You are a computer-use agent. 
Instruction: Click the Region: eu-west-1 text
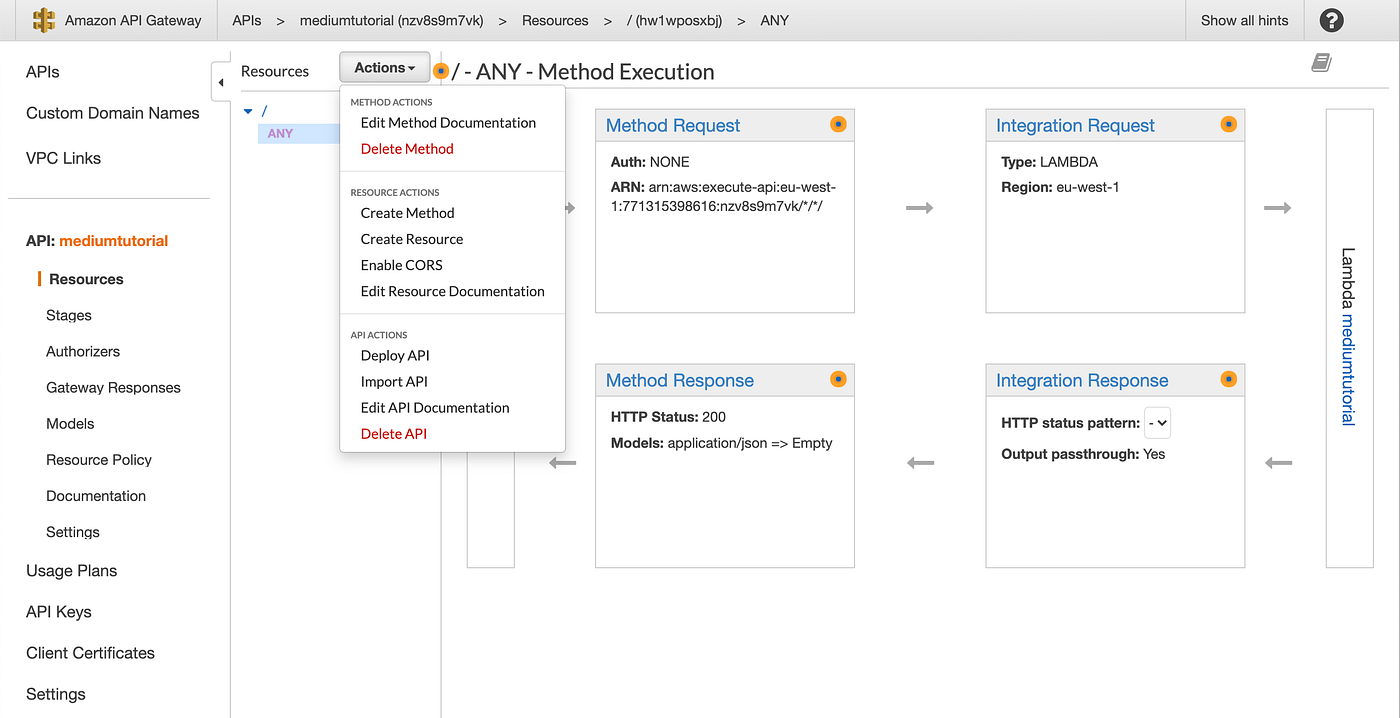pyautogui.click(x=1060, y=187)
